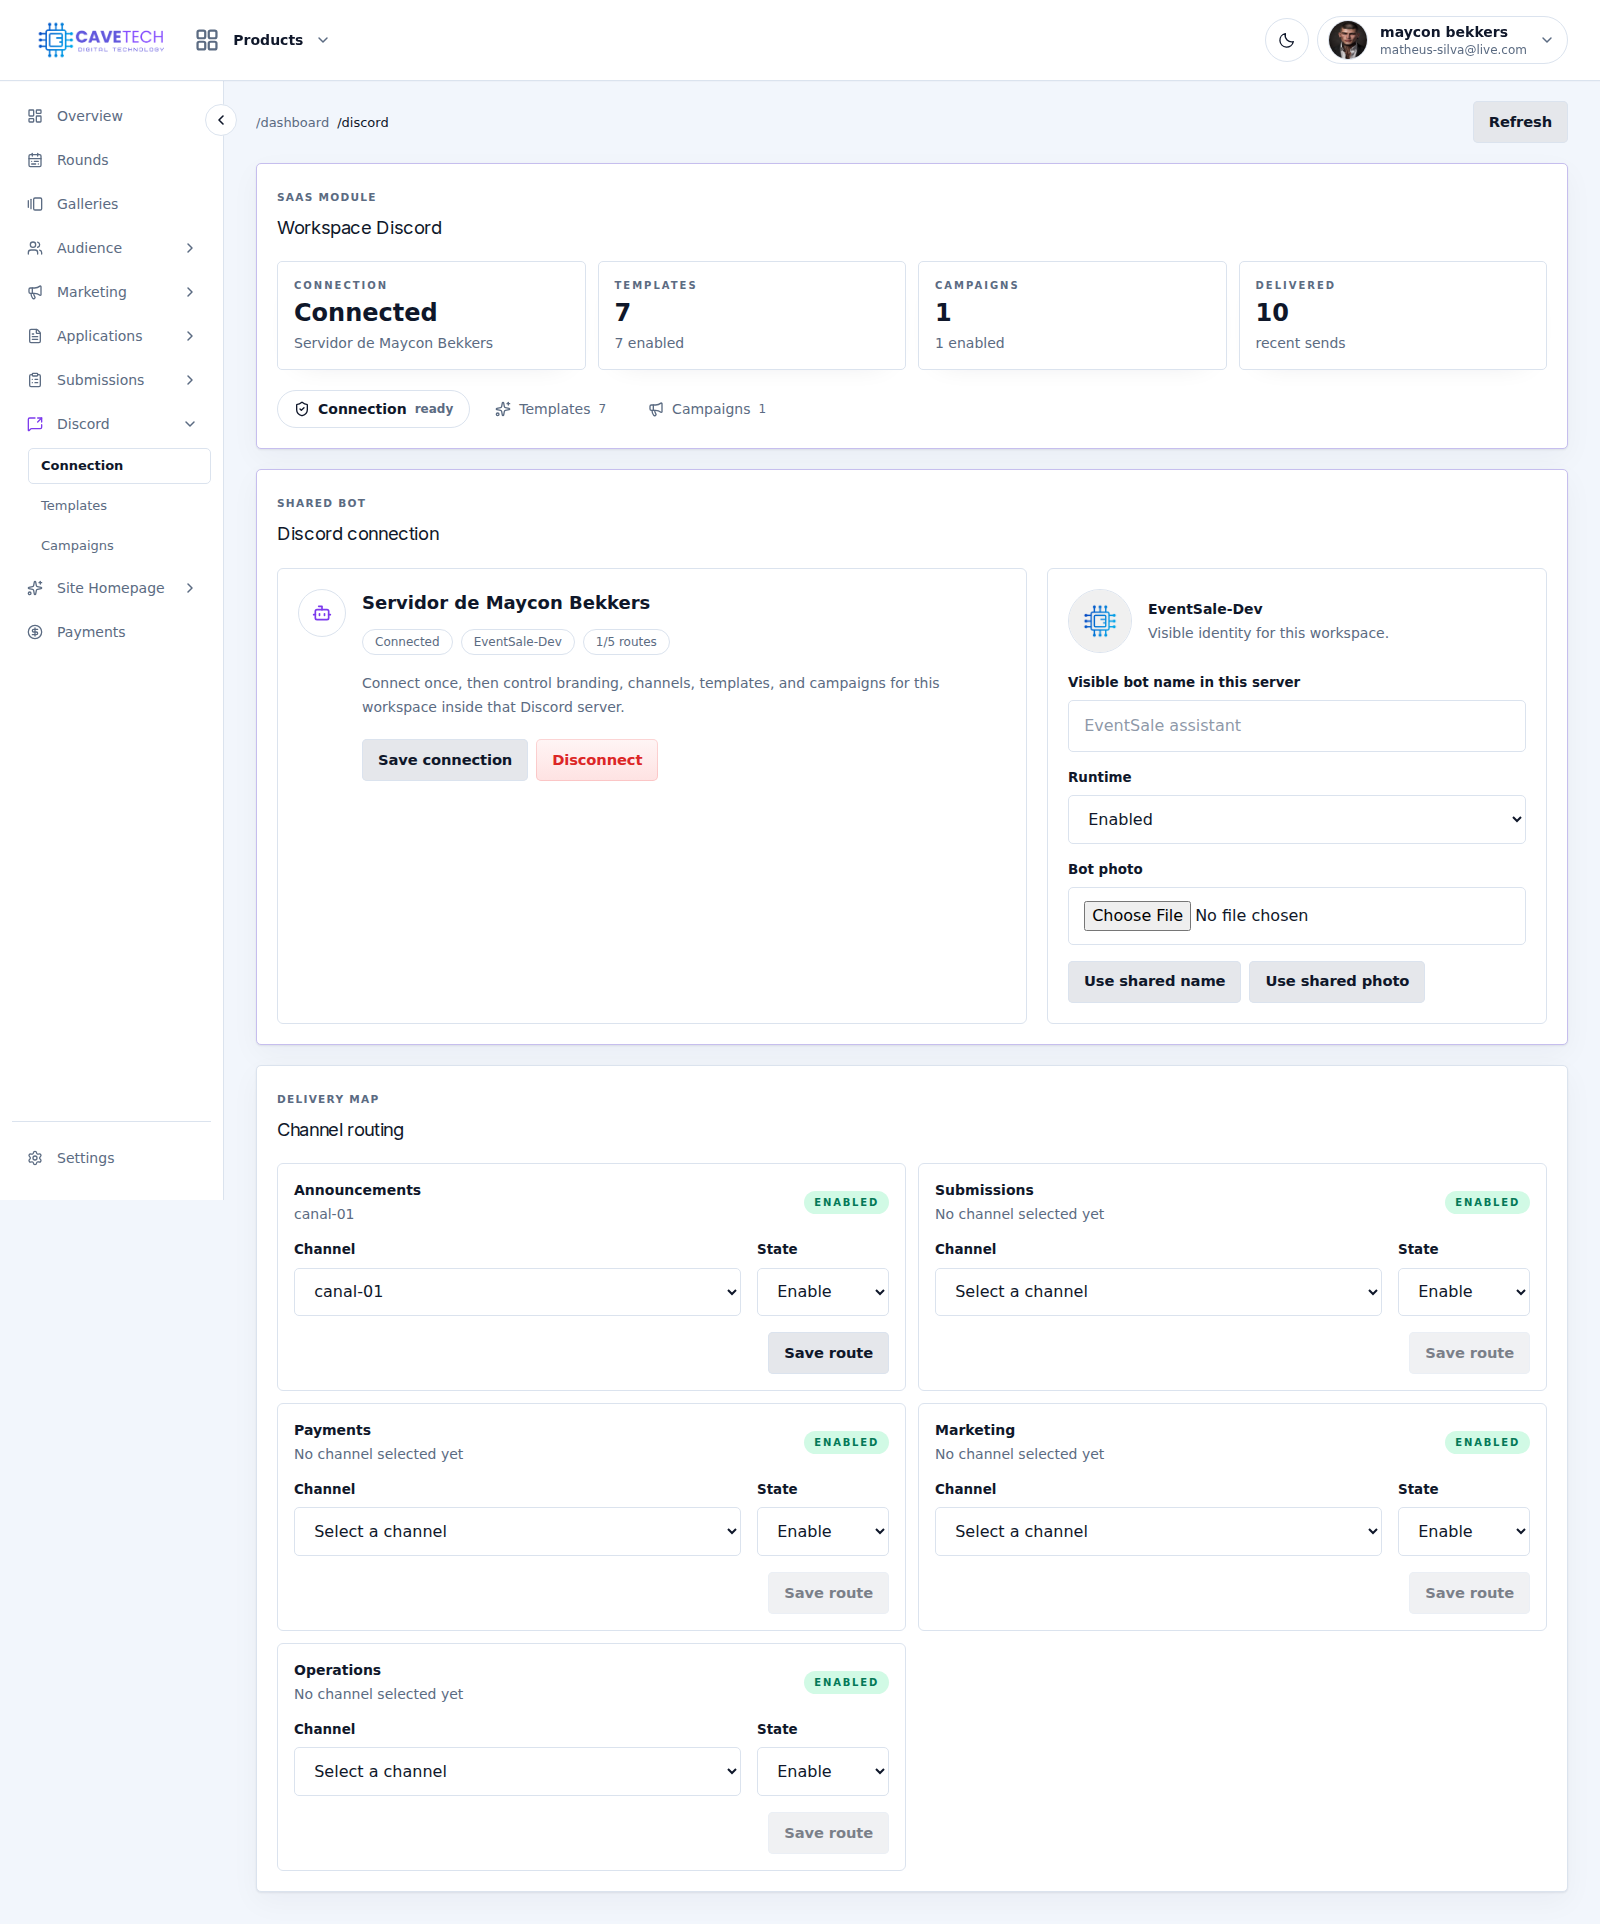Click the Refresh button
This screenshot has height=1924, width=1600.
click(1520, 122)
